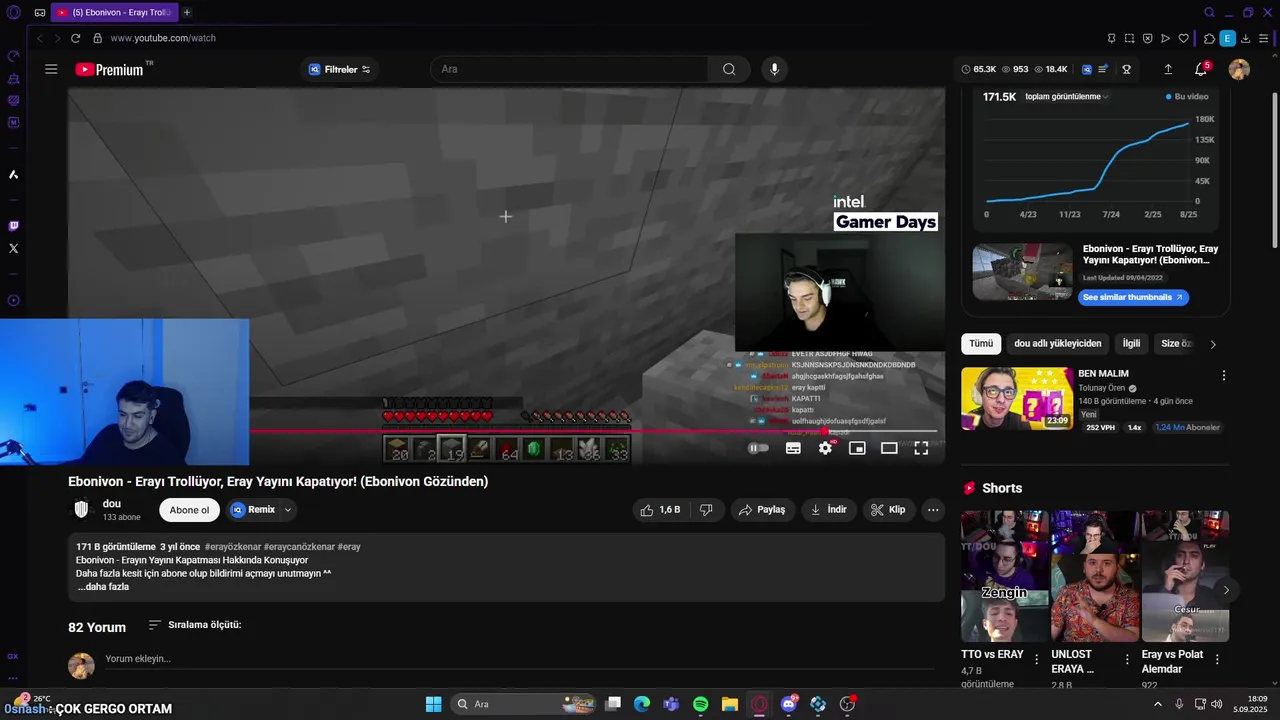1280x720 pixels.
Task: Open the Remix button
Action: [254, 510]
